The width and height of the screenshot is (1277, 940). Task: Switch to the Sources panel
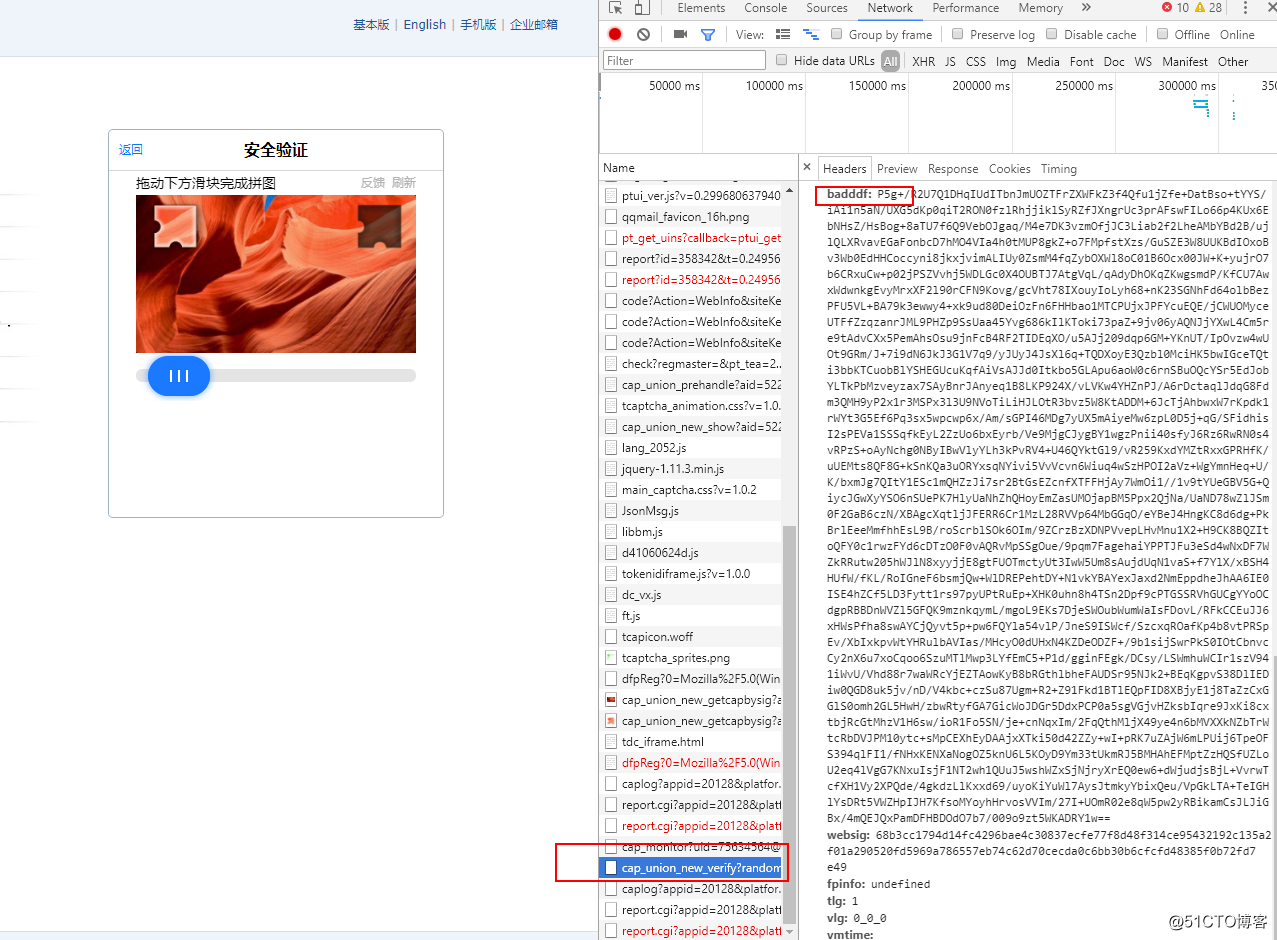coord(827,8)
